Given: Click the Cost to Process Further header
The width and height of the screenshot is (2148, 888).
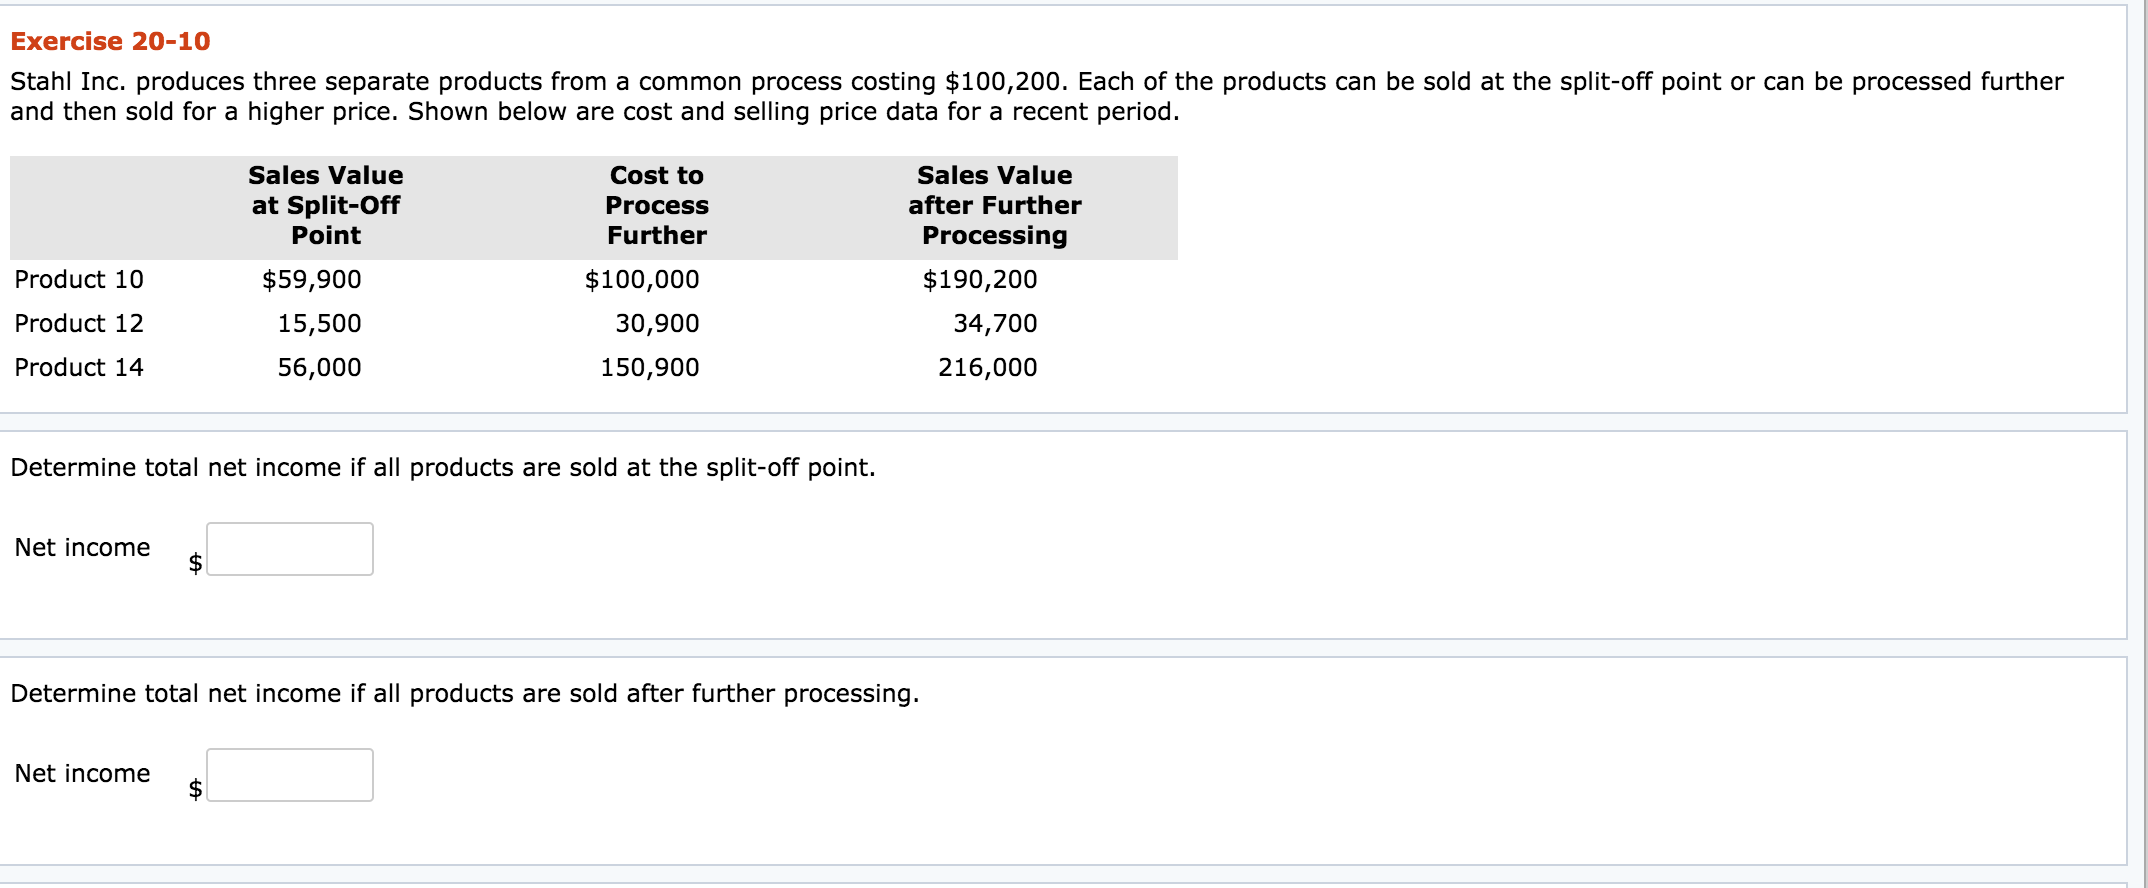Looking at the screenshot, I should (x=657, y=206).
